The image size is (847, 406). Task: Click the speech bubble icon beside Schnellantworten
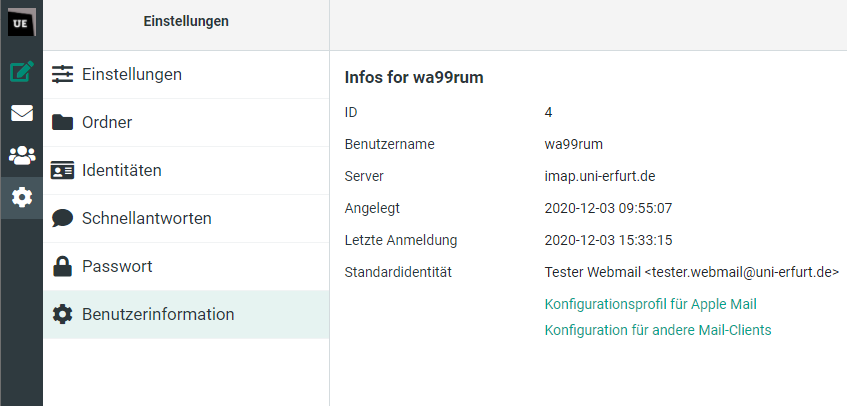(x=63, y=218)
